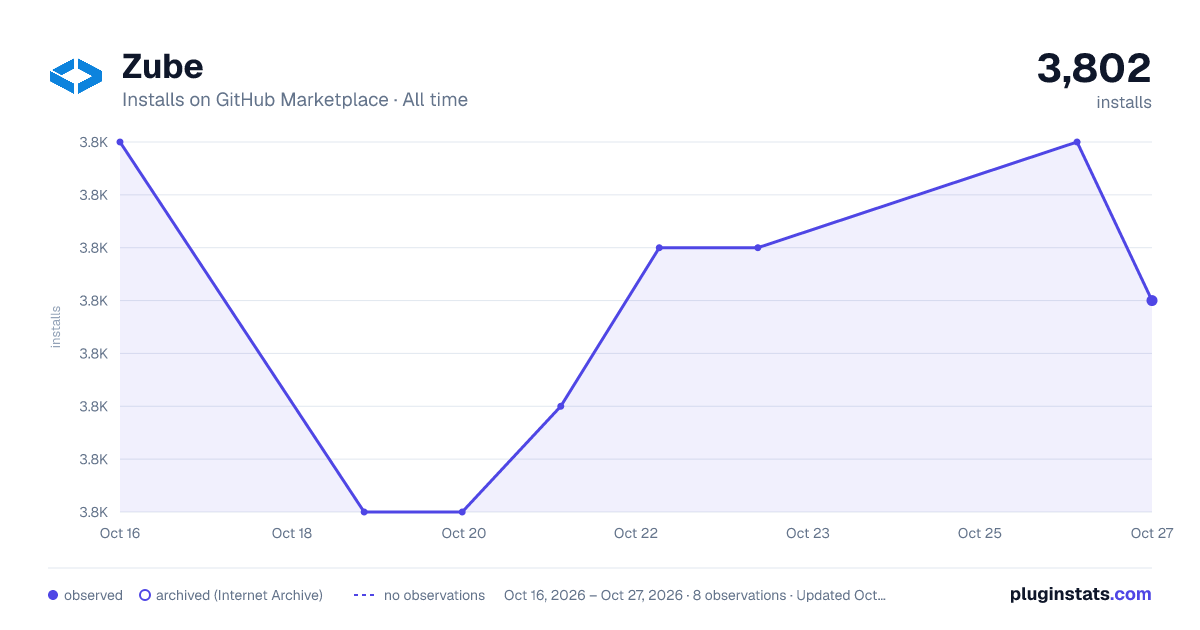Click the Oct 18 x-axis label
Viewport: 1200px width, 630px height.
[292, 533]
